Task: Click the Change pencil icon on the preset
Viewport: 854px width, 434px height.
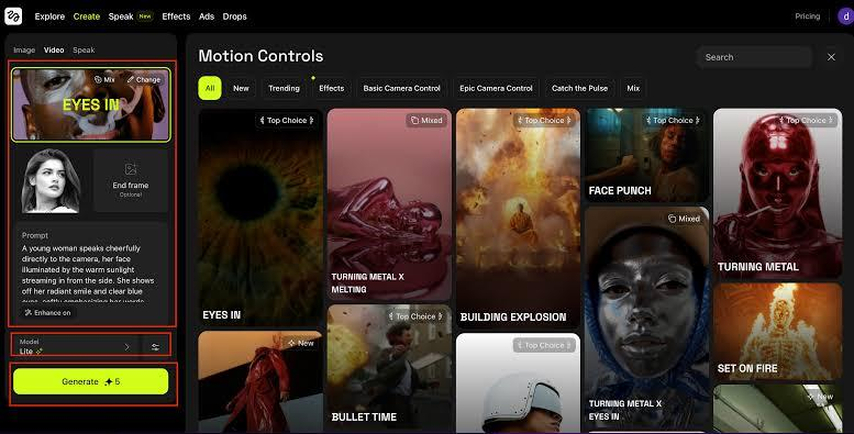Action: 130,80
